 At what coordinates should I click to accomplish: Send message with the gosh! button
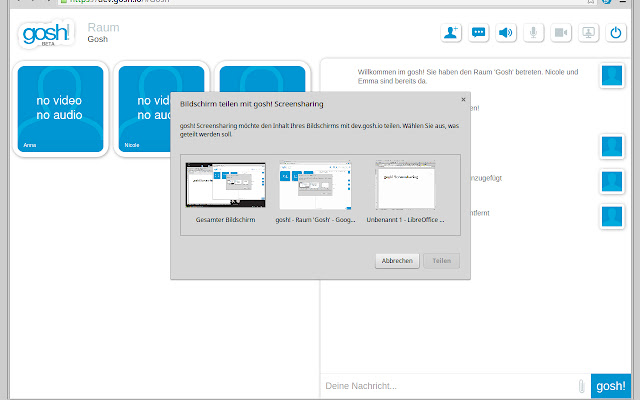tap(611, 386)
